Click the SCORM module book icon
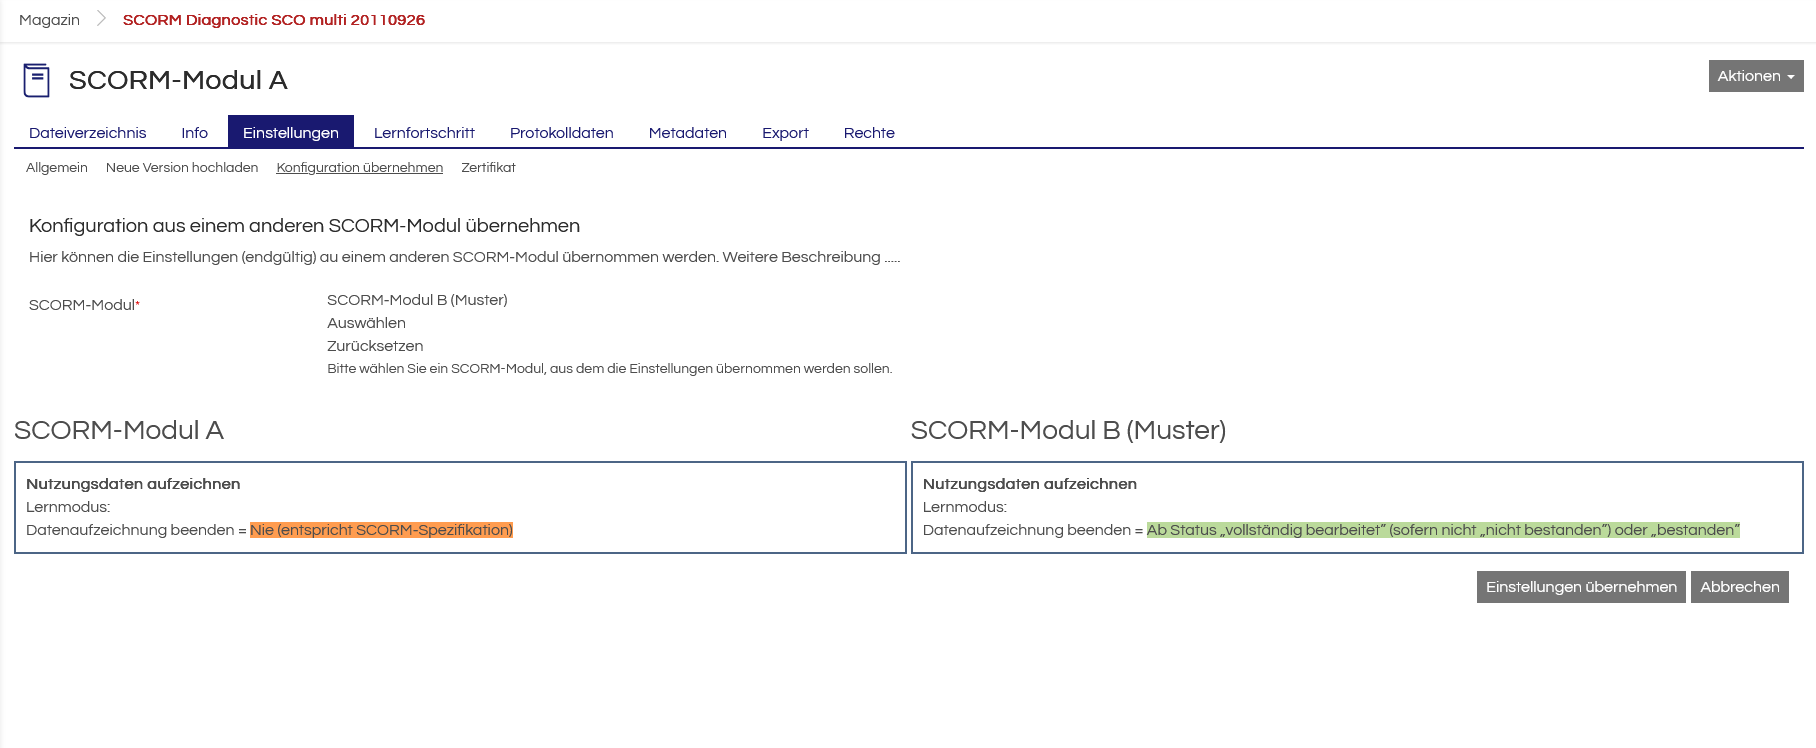The width and height of the screenshot is (1816, 748). pyautogui.click(x=37, y=80)
